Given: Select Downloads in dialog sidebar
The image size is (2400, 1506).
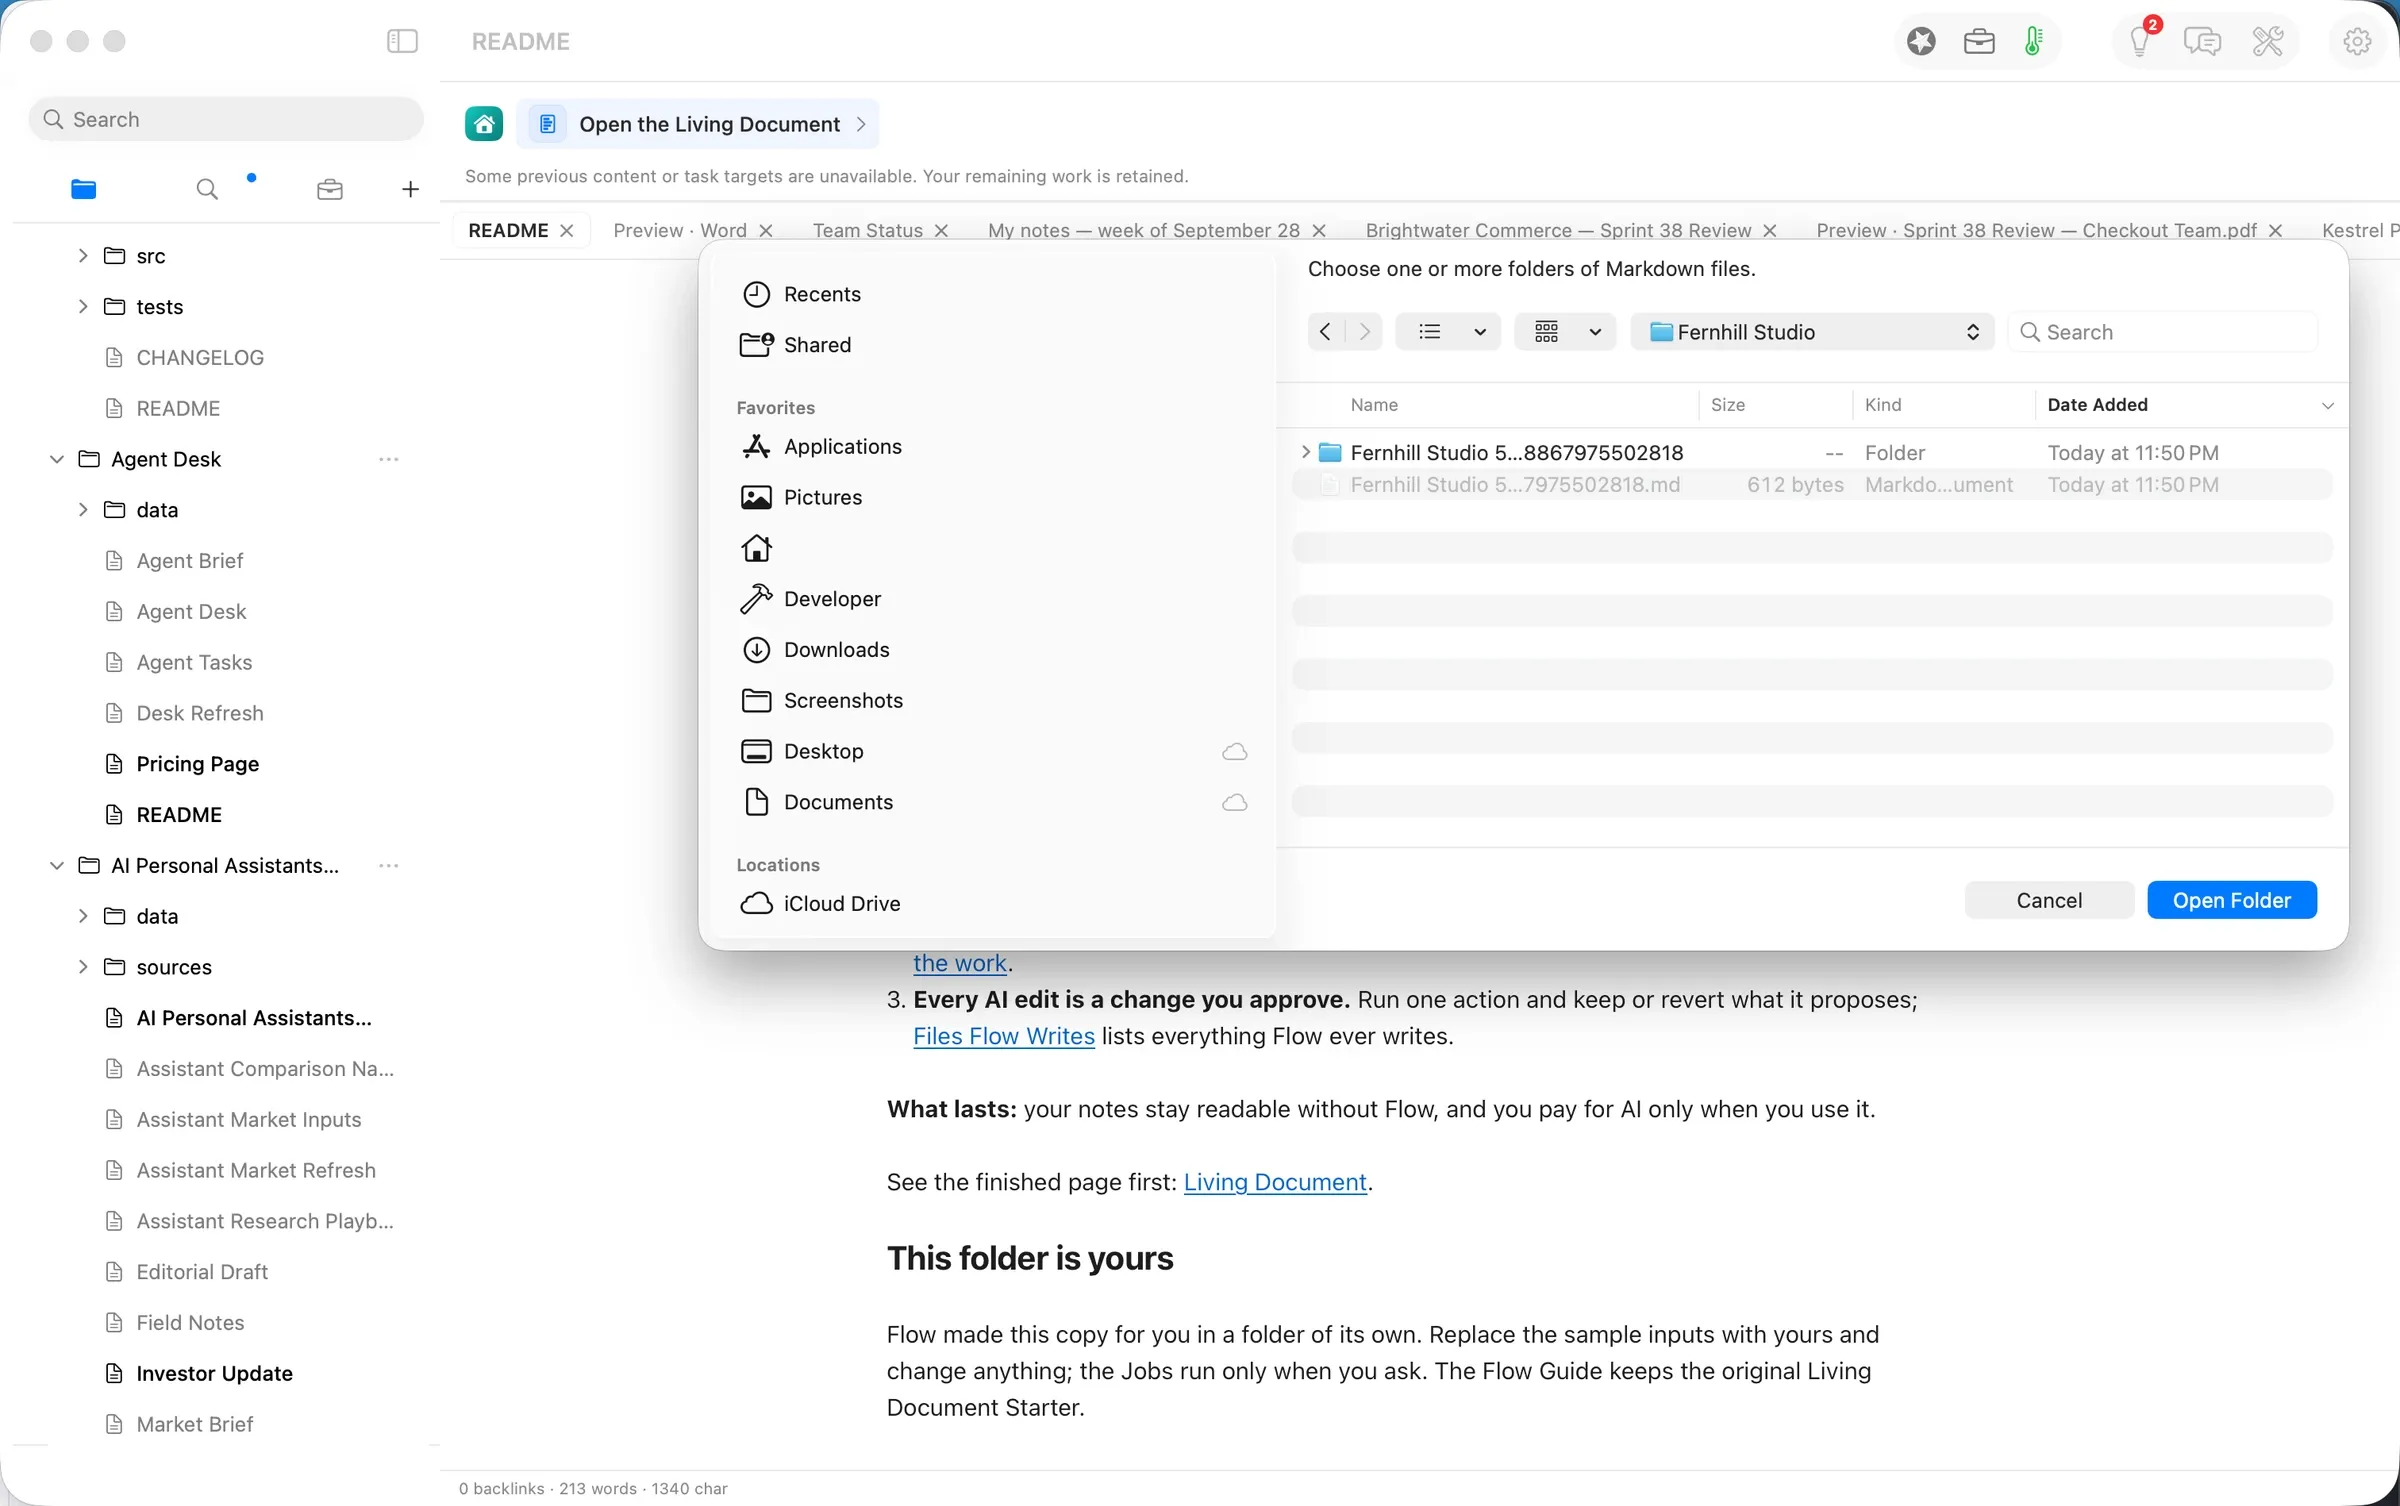Looking at the screenshot, I should pyautogui.click(x=836, y=650).
